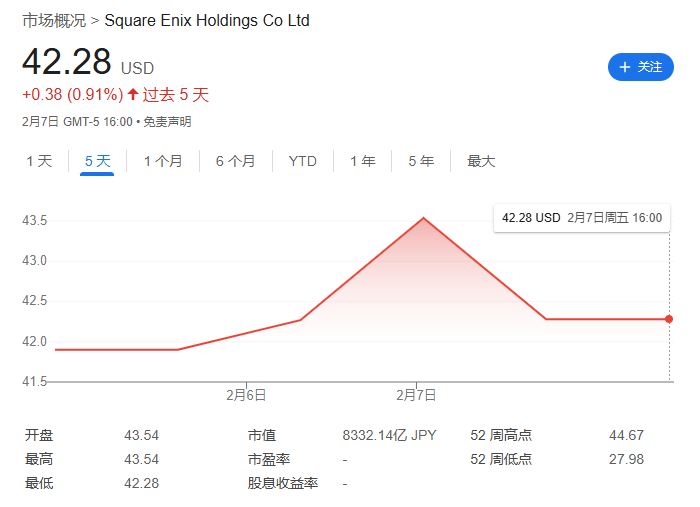Switch to the 1 天 range tab
This screenshot has height=507, width=700.
pos(39,161)
